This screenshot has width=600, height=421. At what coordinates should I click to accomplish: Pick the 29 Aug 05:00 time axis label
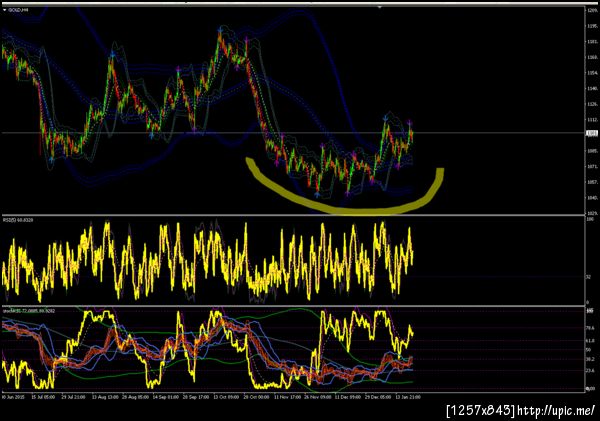click(135, 397)
